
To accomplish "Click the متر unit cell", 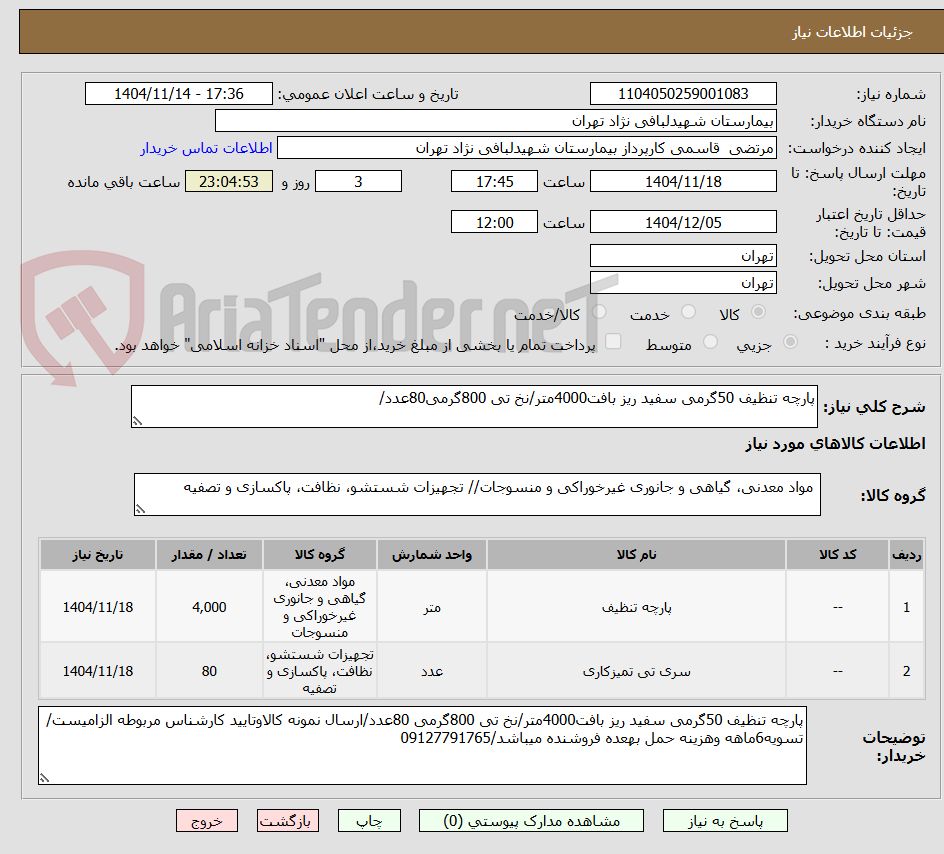I will [x=432, y=607].
